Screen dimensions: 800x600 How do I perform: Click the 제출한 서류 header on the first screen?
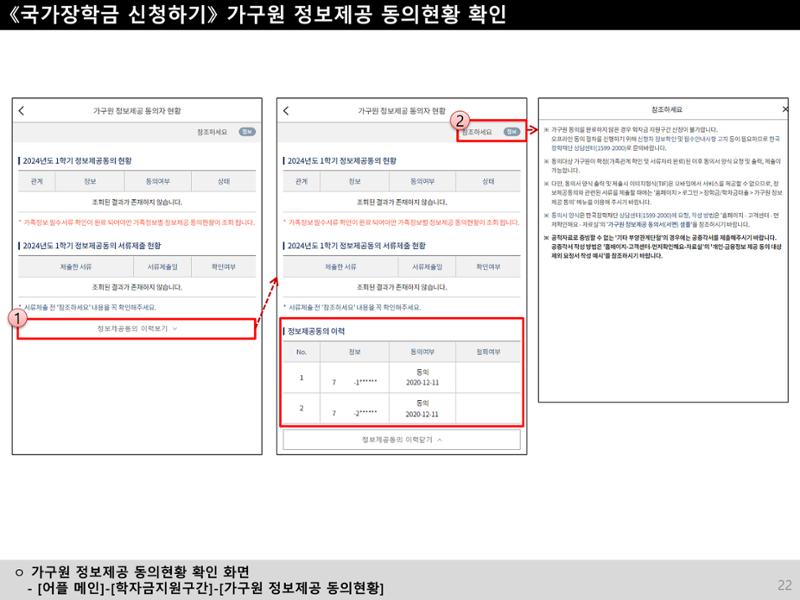[76, 267]
